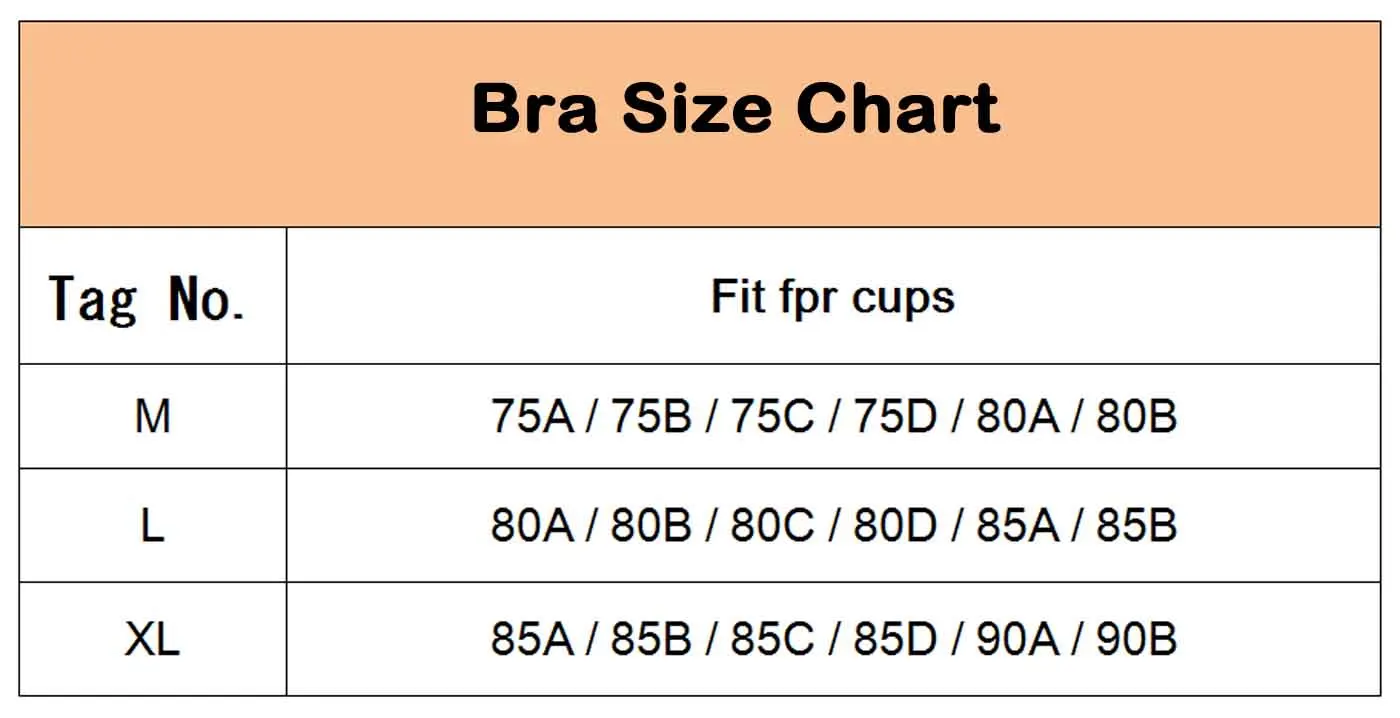Select the Tag No. header cell
Image resolution: width=1400 pixels, height=718 pixels.
coord(153,296)
